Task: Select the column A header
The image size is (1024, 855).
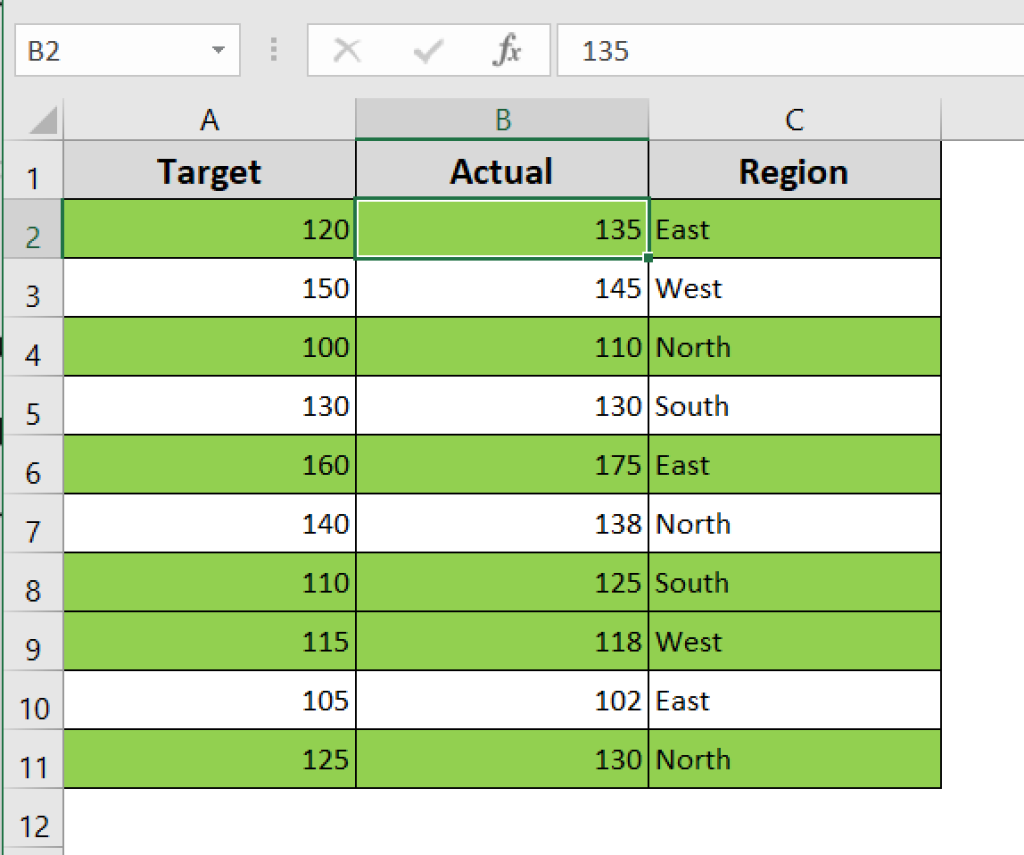Action: coord(209,118)
